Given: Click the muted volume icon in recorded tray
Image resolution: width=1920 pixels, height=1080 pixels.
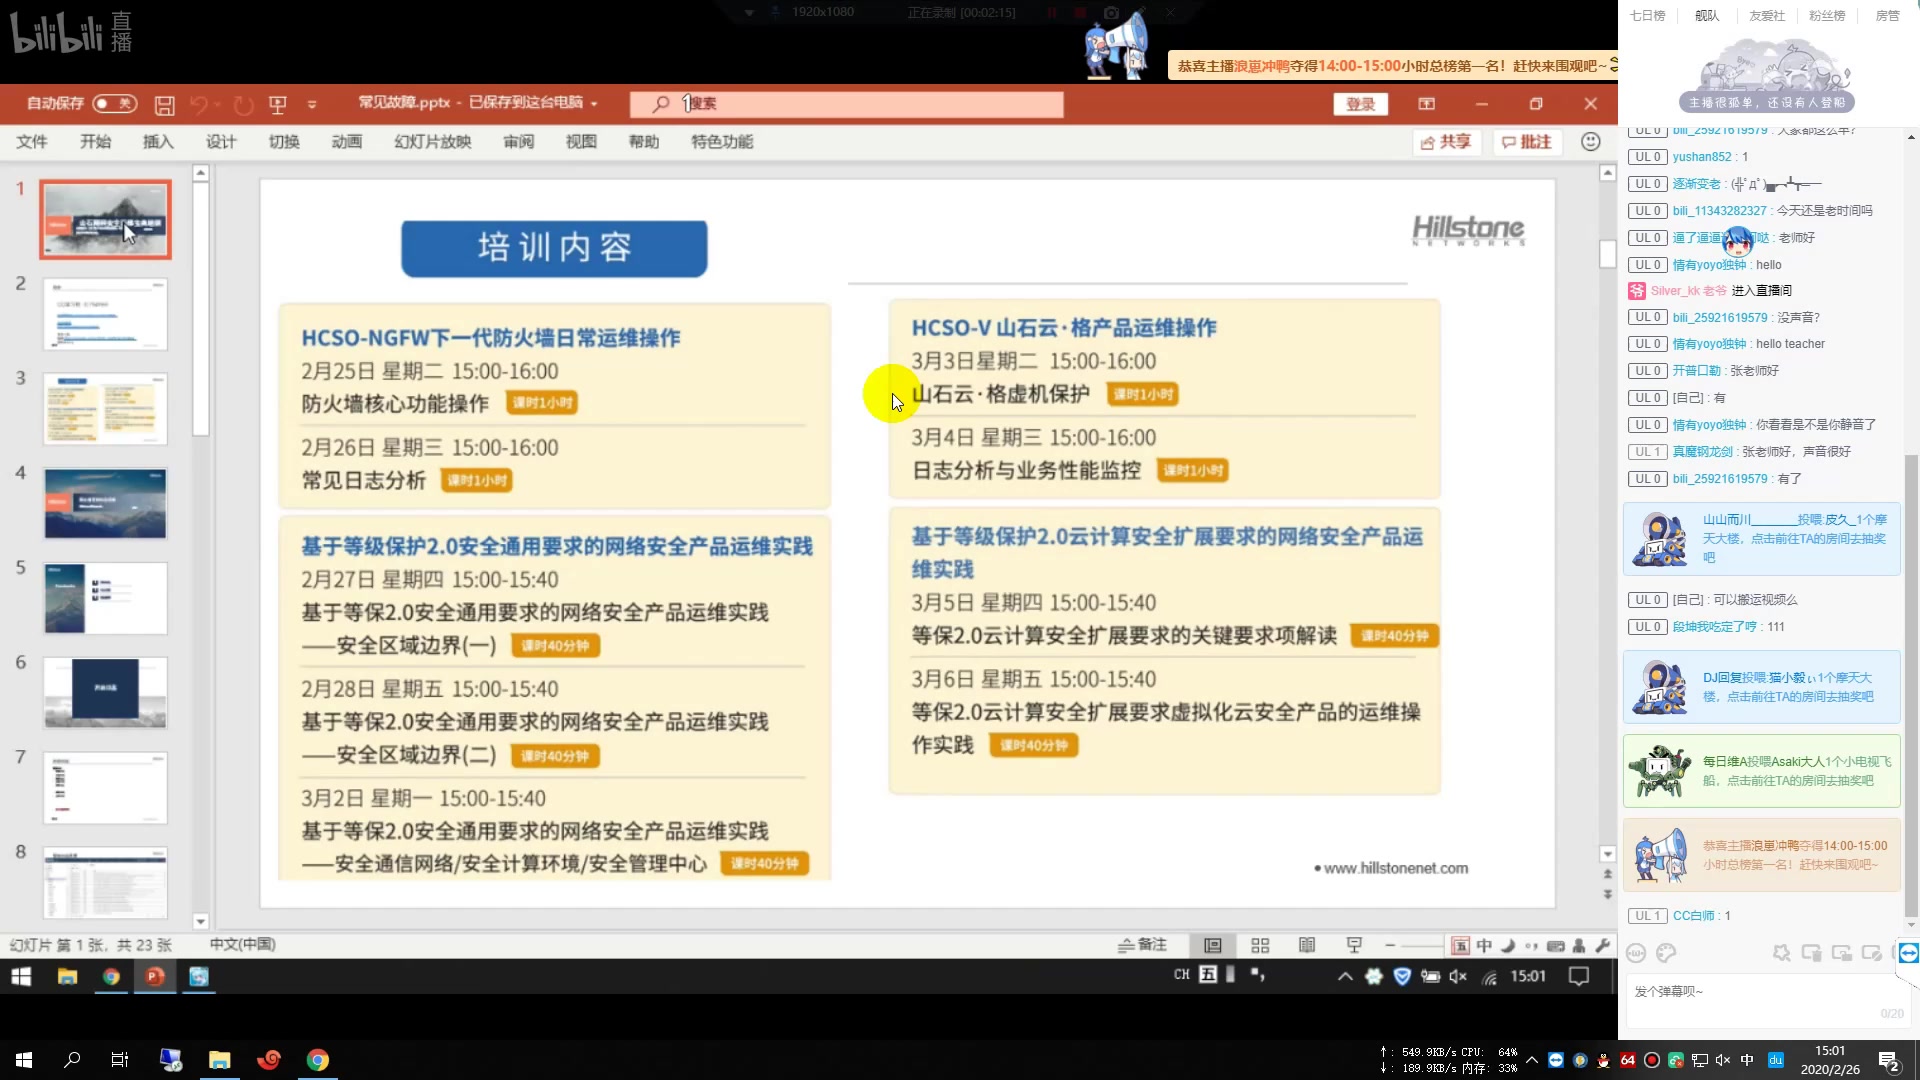Looking at the screenshot, I should pyautogui.click(x=1458, y=977).
